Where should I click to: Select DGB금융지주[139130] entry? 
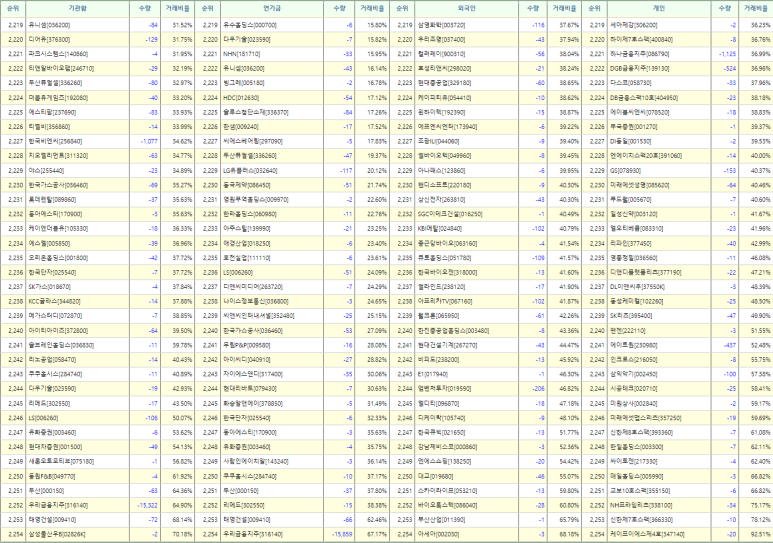click(x=640, y=69)
